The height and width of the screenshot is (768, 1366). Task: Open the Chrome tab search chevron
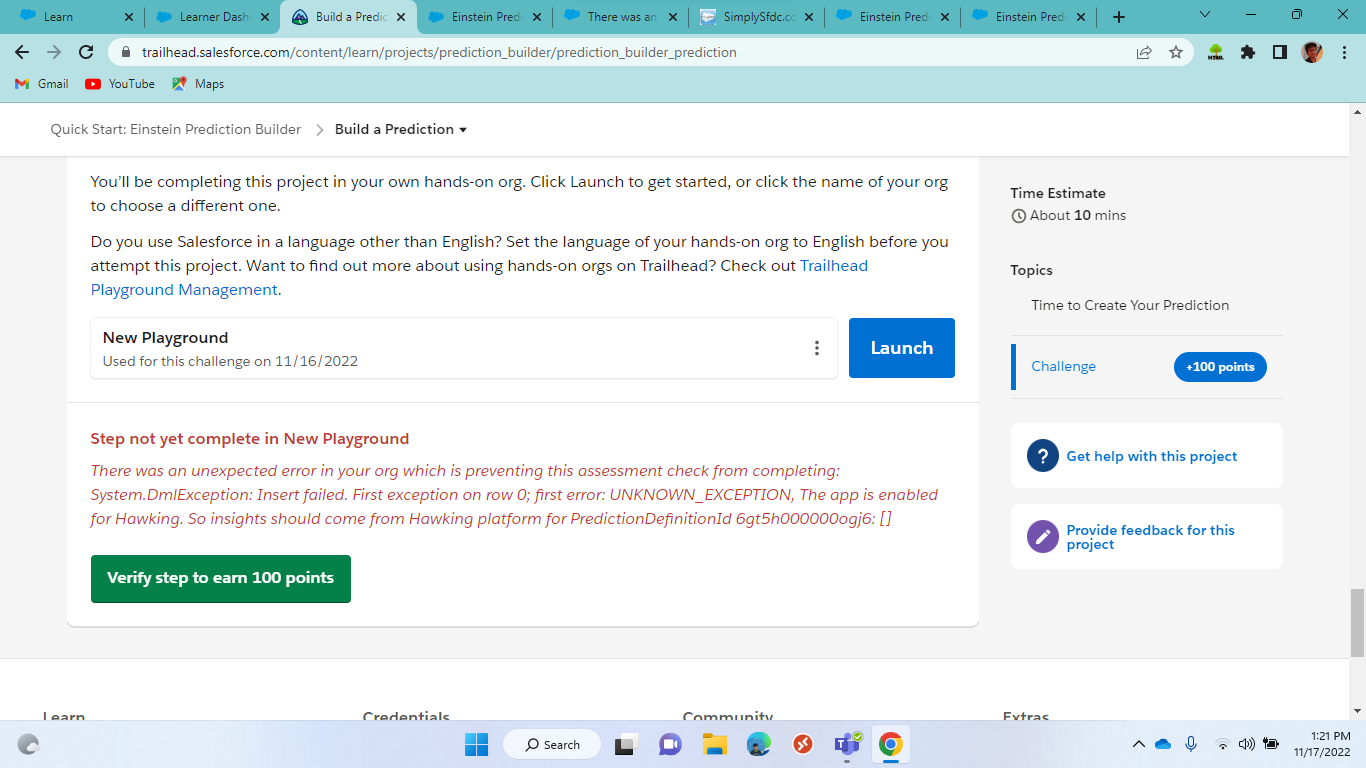pyautogui.click(x=1205, y=15)
